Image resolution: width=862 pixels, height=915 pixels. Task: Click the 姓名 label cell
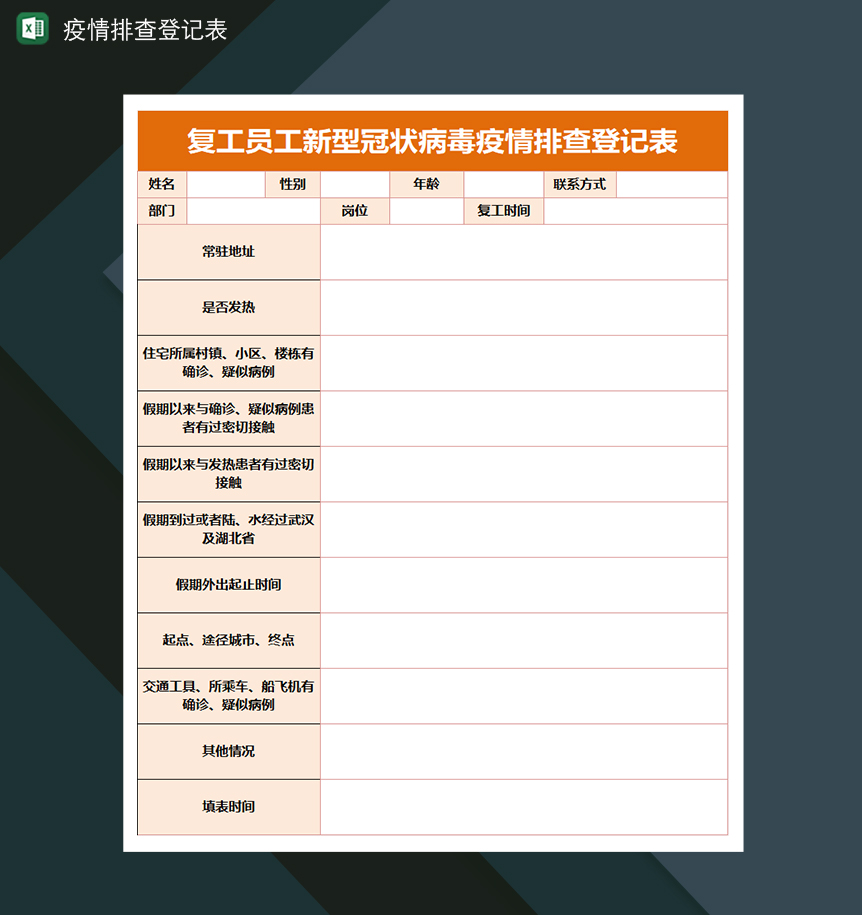(x=162, y=184)
